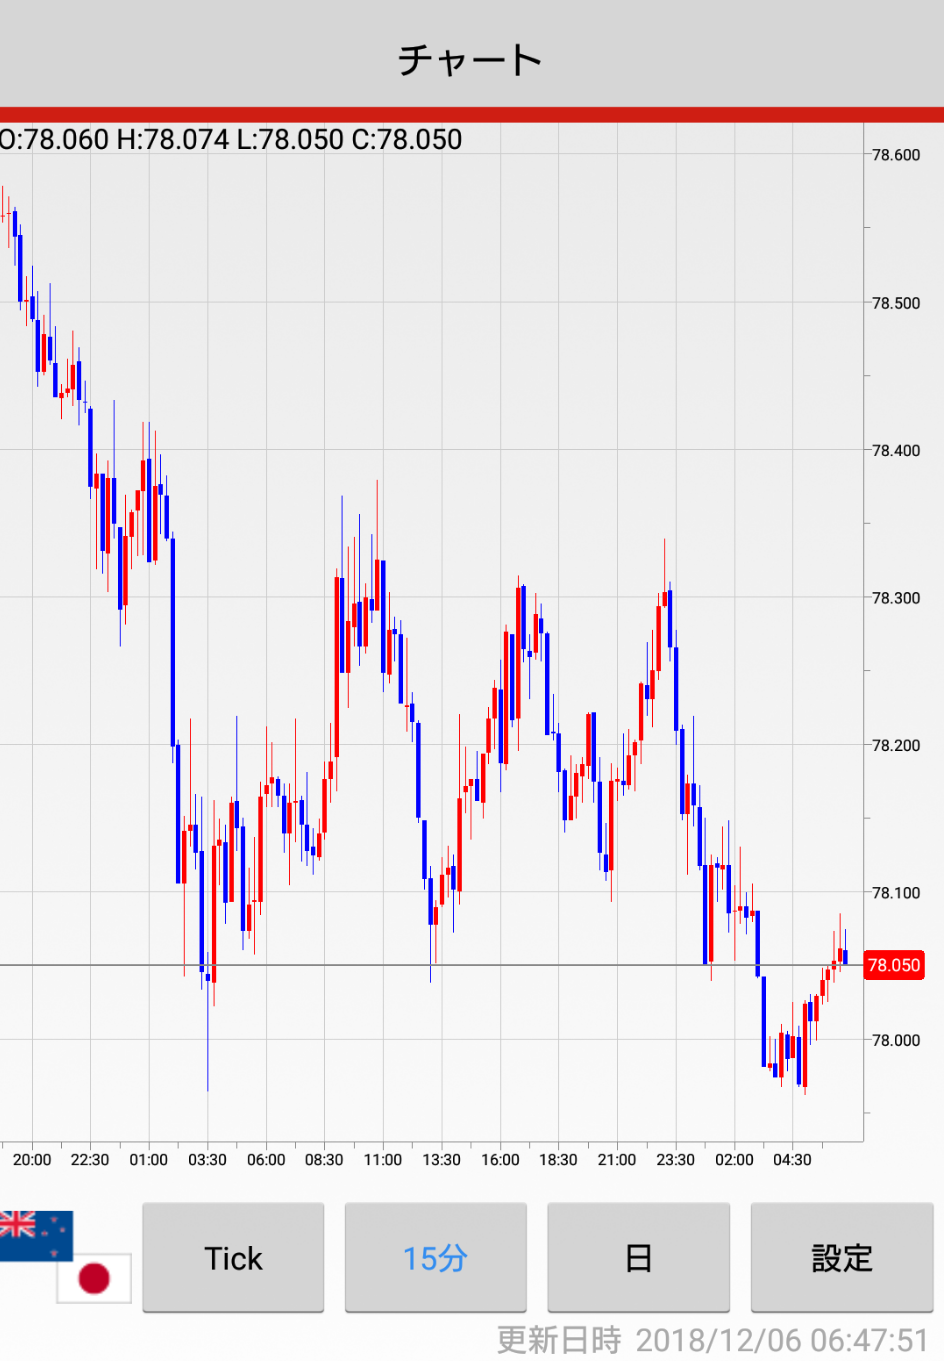
Task: Click the 78.600 price axis label
Action: tap(895, 155)
